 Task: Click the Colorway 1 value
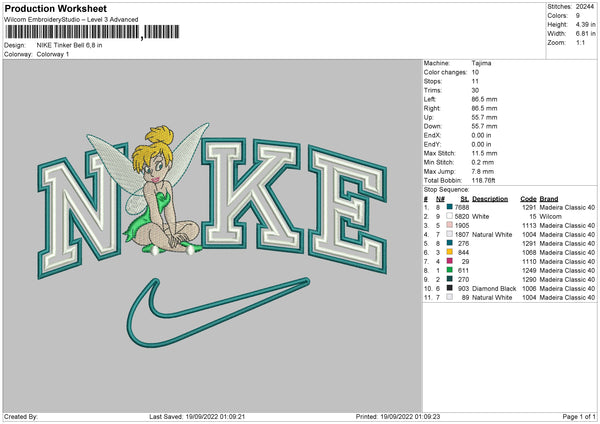tap(53, 54)
